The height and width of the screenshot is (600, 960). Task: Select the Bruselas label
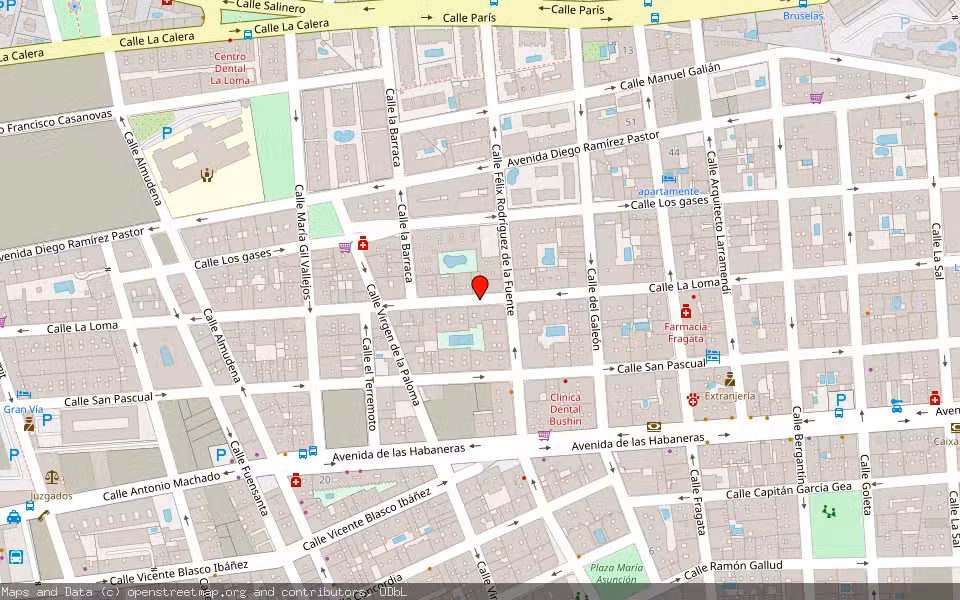tap(803, 15)
